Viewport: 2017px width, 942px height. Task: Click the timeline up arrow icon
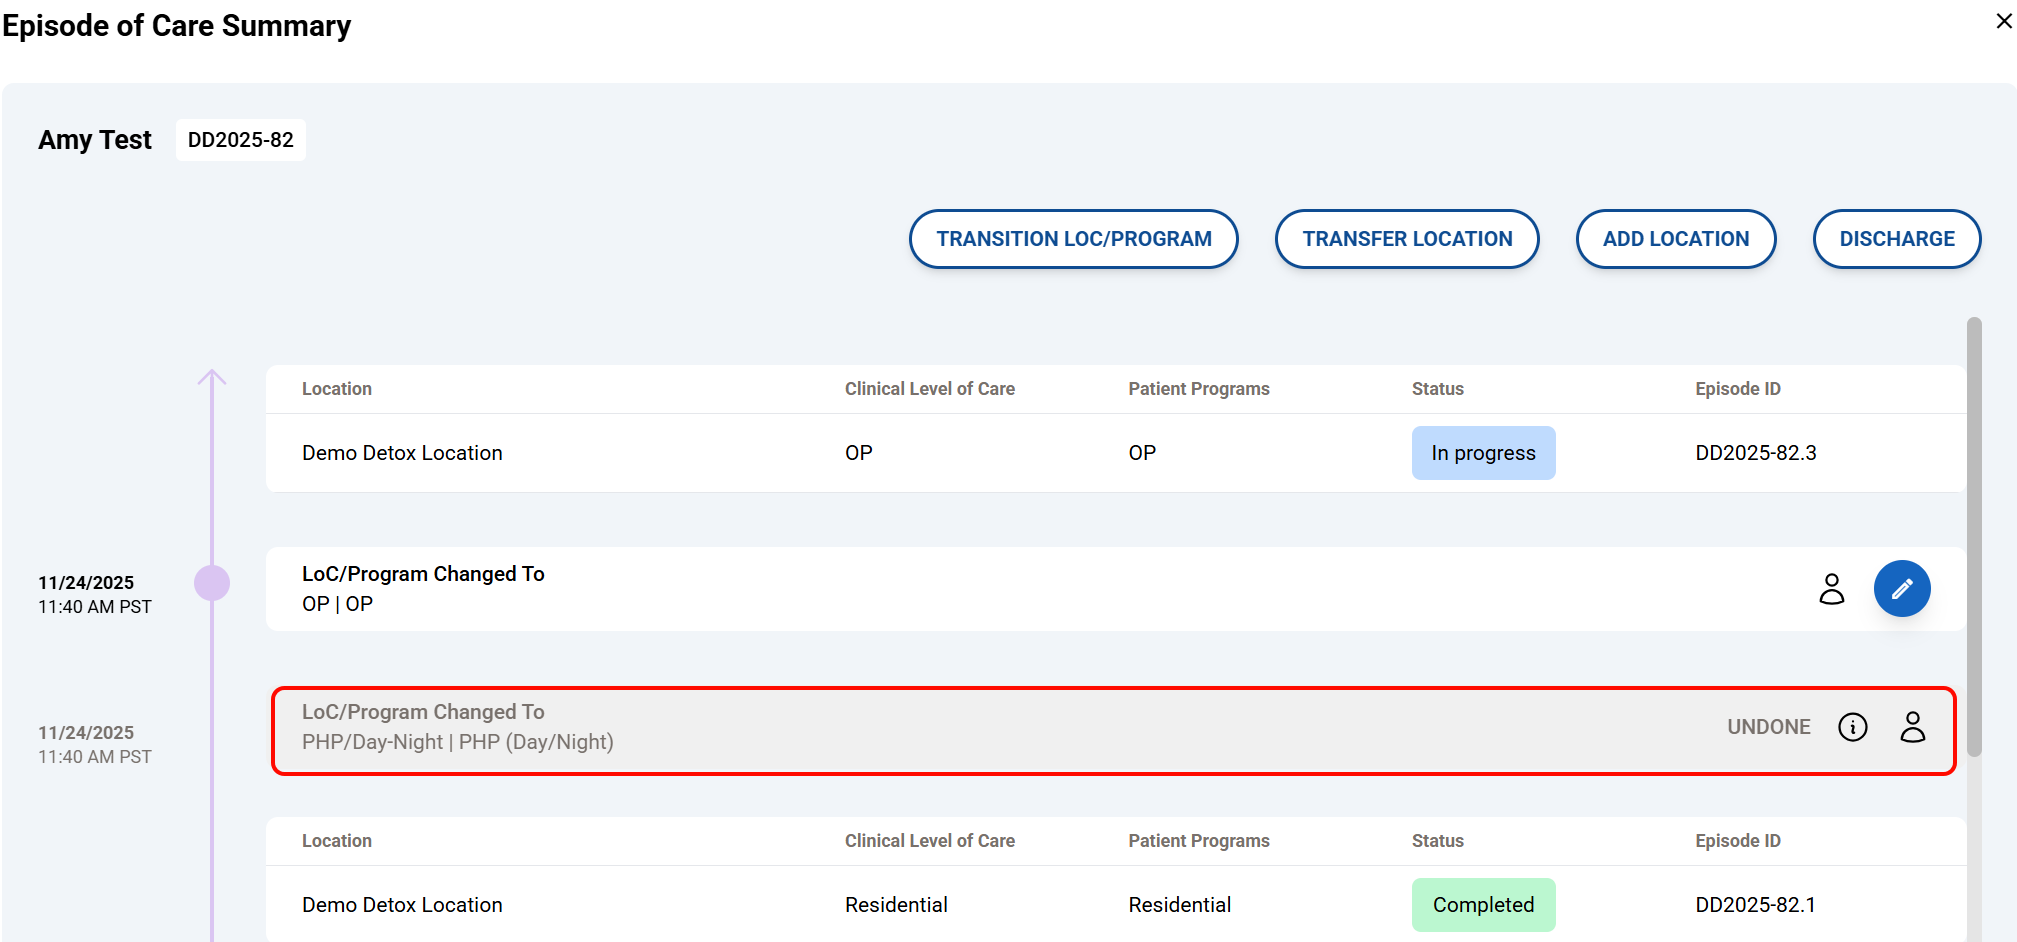(212, 378)
